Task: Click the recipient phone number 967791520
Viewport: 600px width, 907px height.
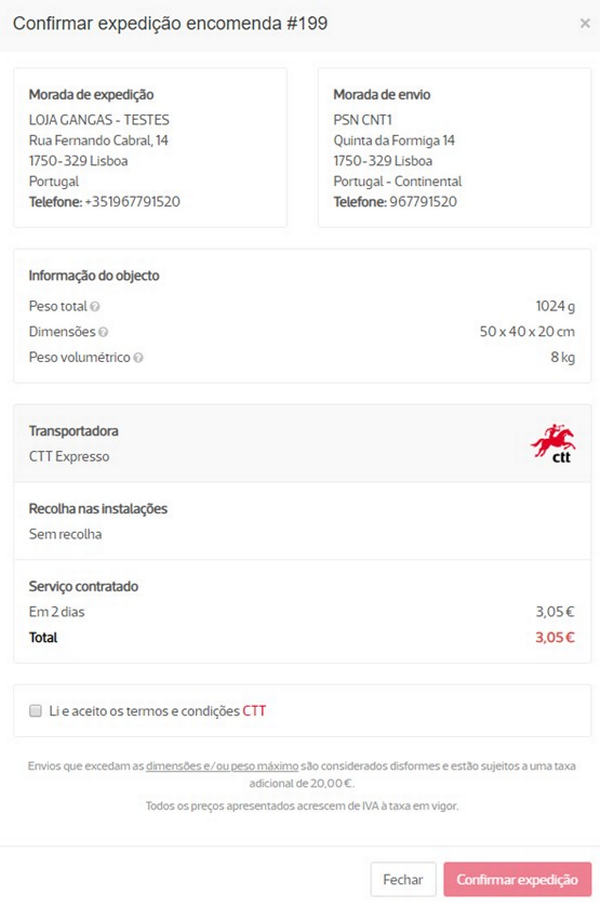Action: (x=422, y=202)
